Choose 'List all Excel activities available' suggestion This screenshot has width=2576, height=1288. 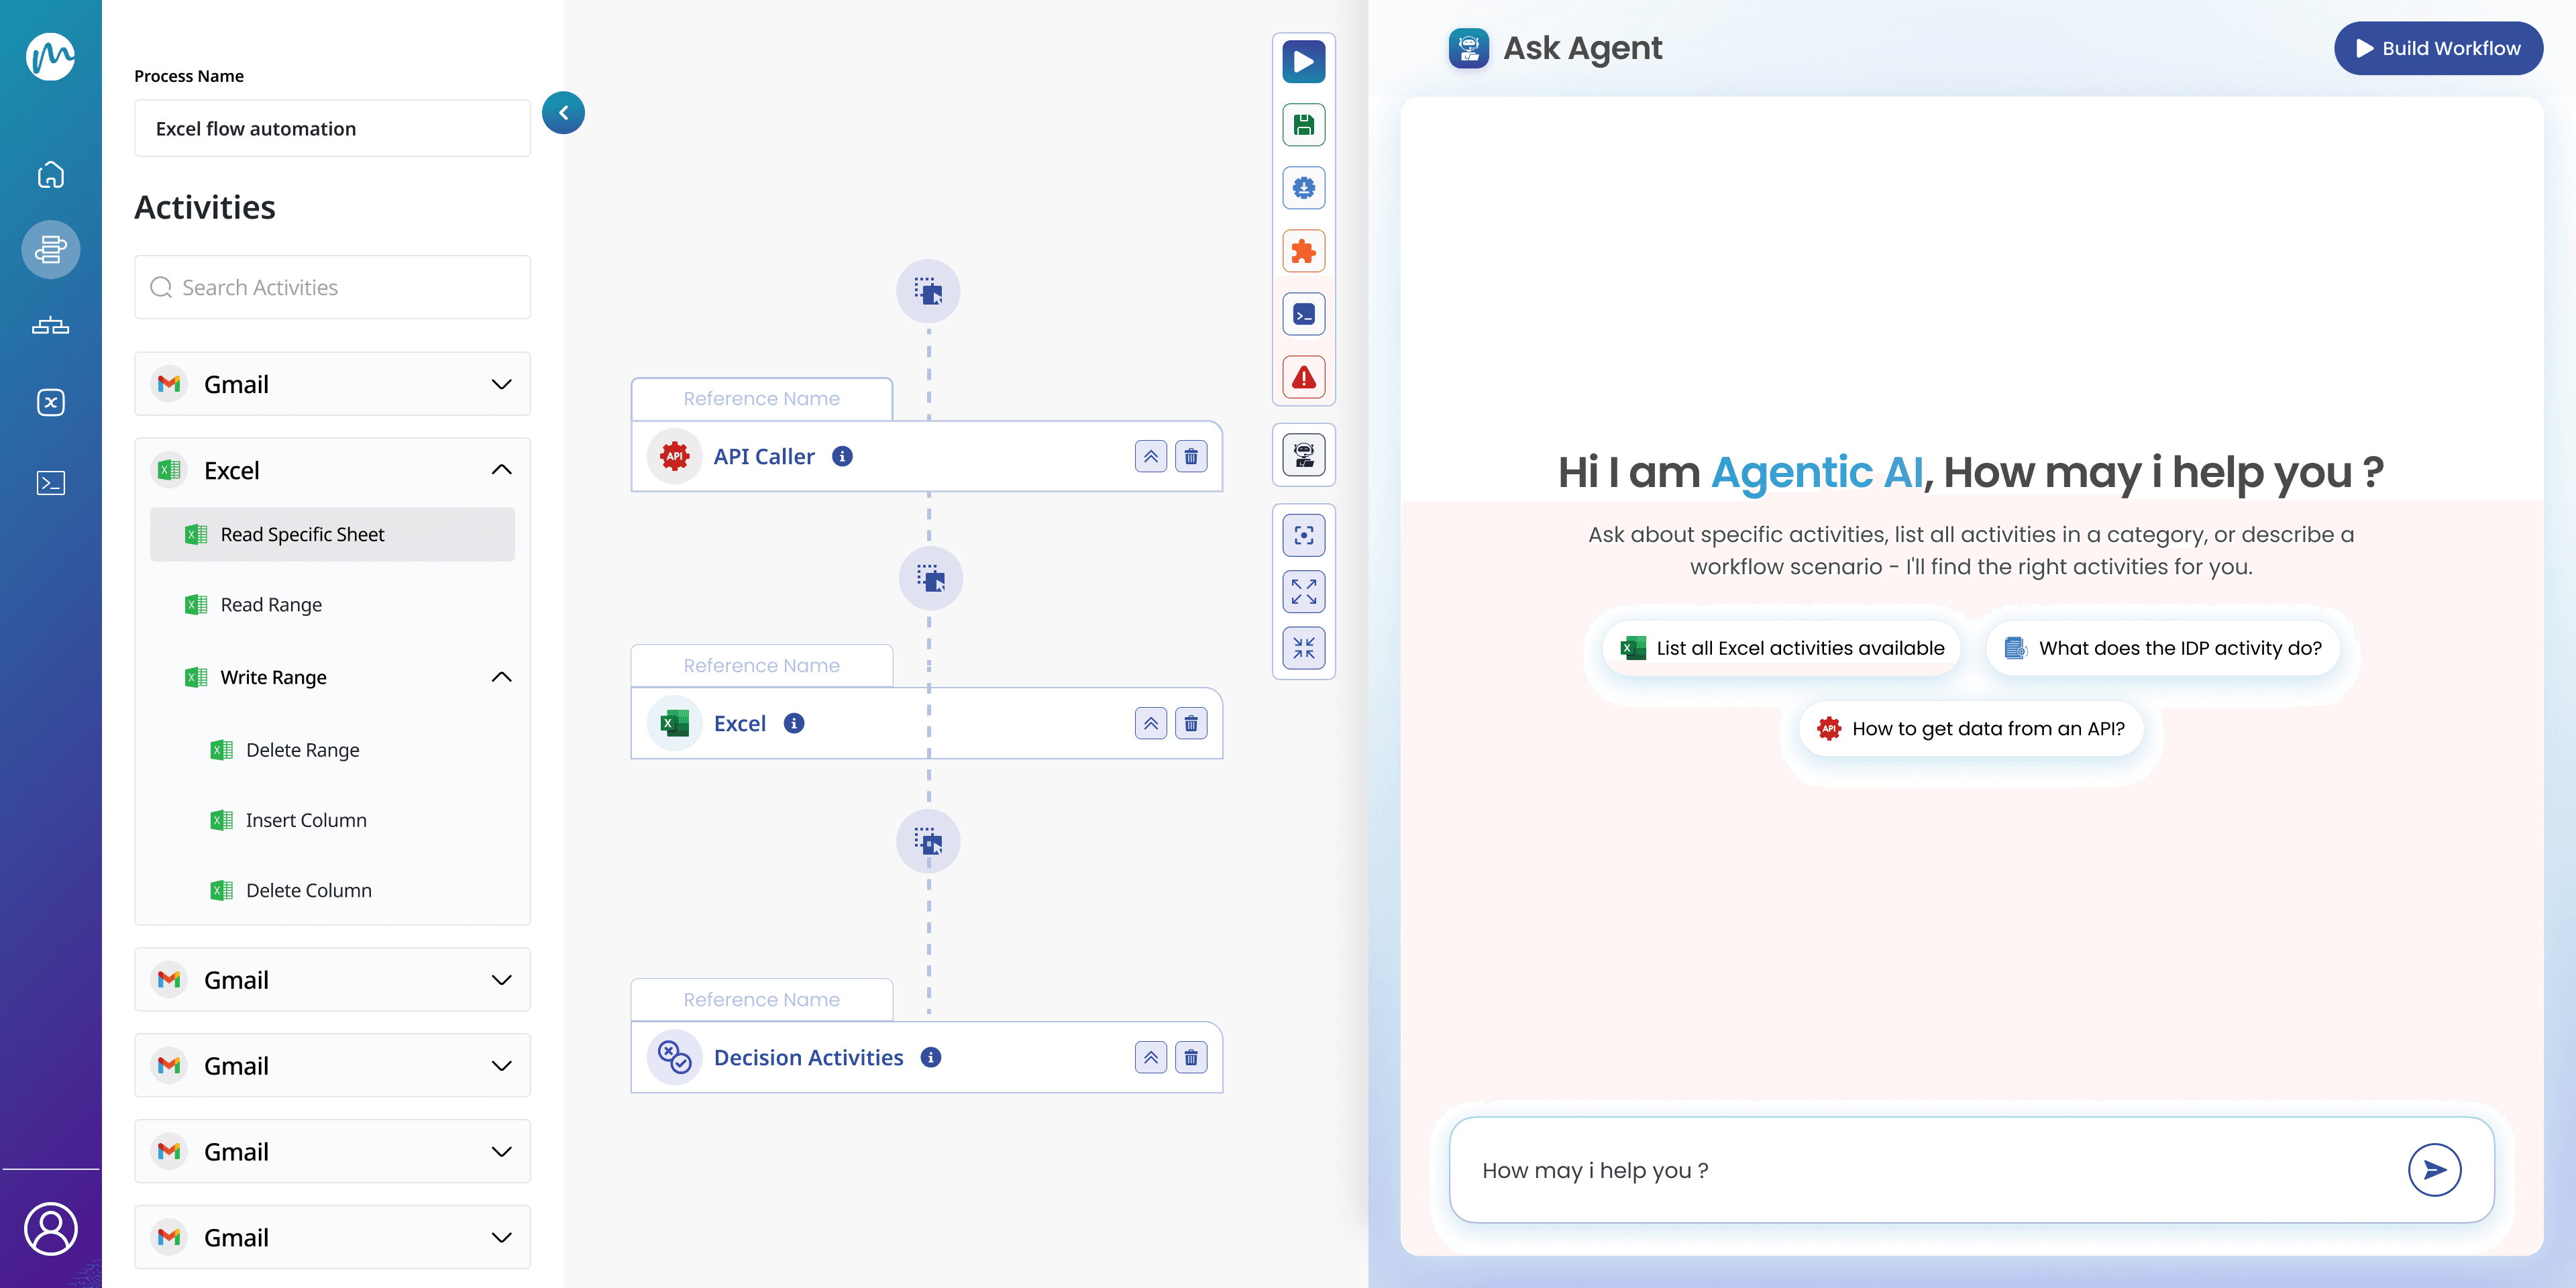pos(1782,648)
